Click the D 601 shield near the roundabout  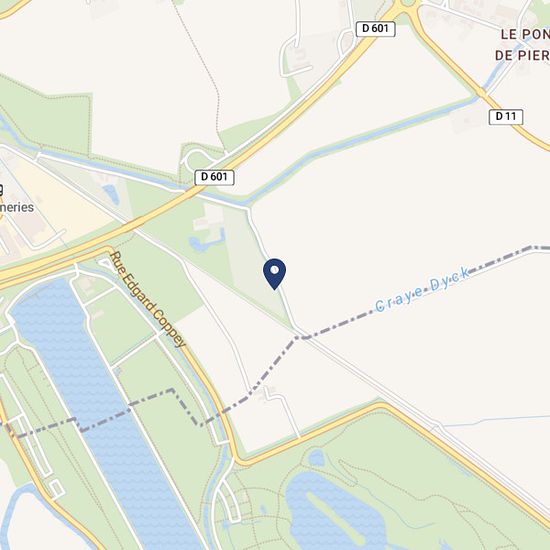point(375,29)
